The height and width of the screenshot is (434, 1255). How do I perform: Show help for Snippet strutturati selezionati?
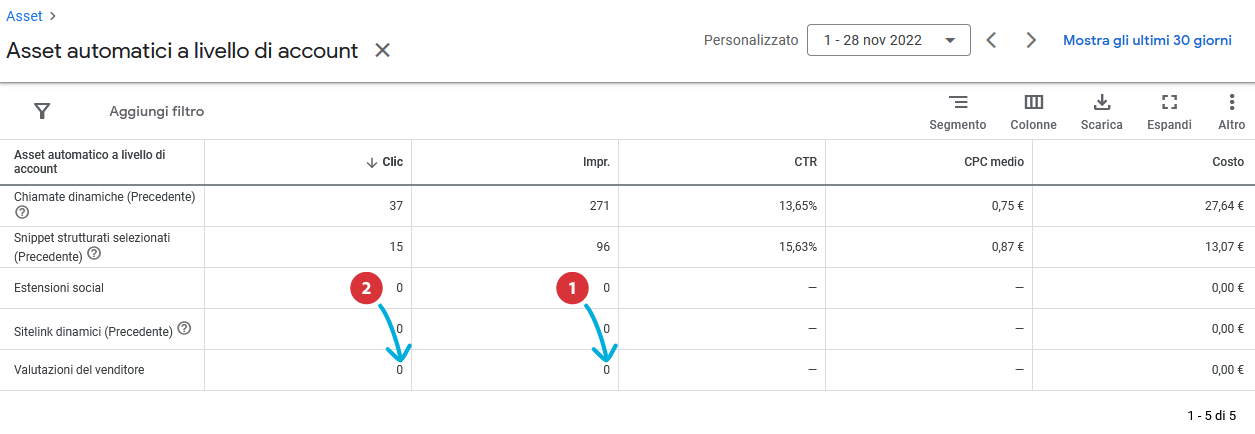pyautogui.click(x=94, y=254)
